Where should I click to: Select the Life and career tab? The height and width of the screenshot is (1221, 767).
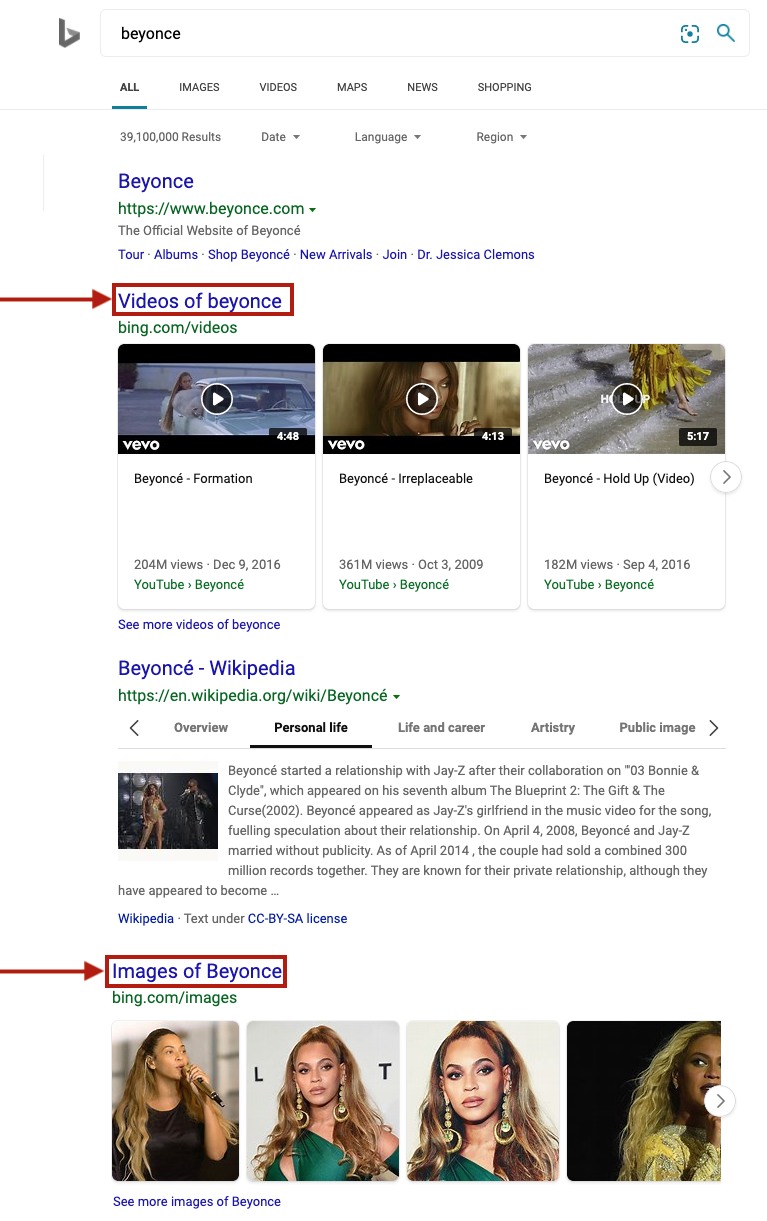click(x=441, y=727)
